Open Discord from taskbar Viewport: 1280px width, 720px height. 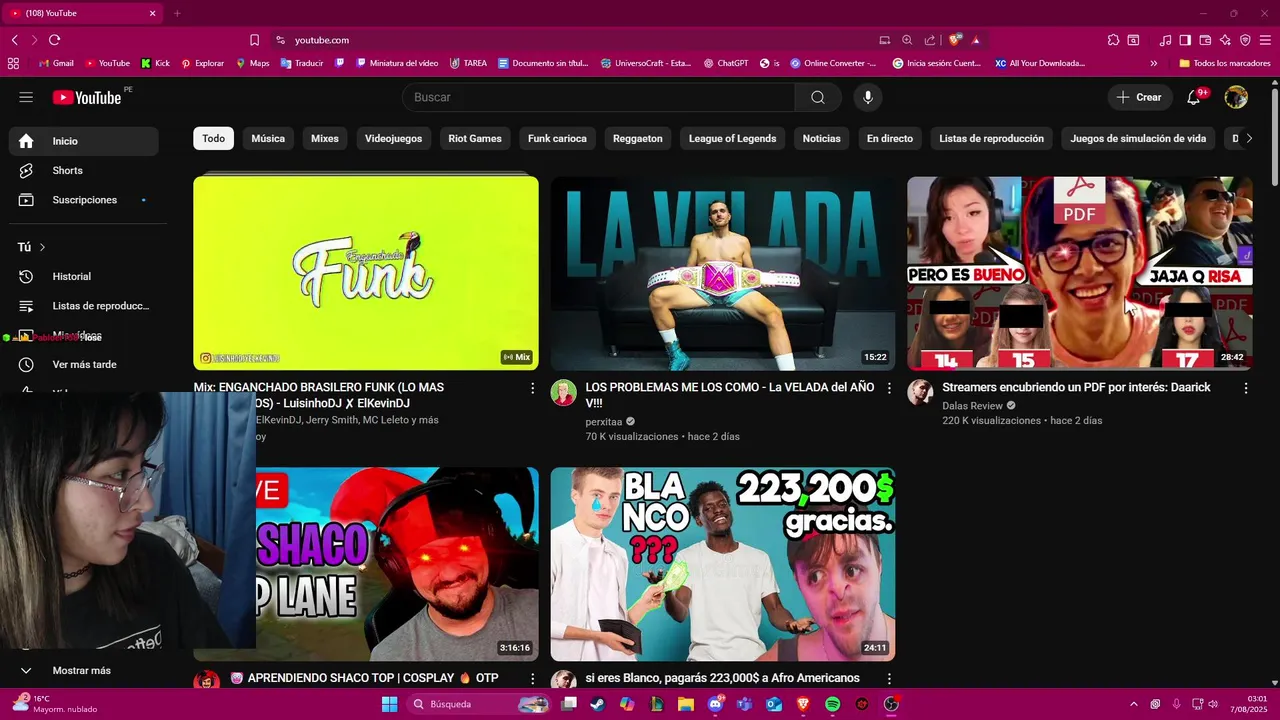coord(715,704)
